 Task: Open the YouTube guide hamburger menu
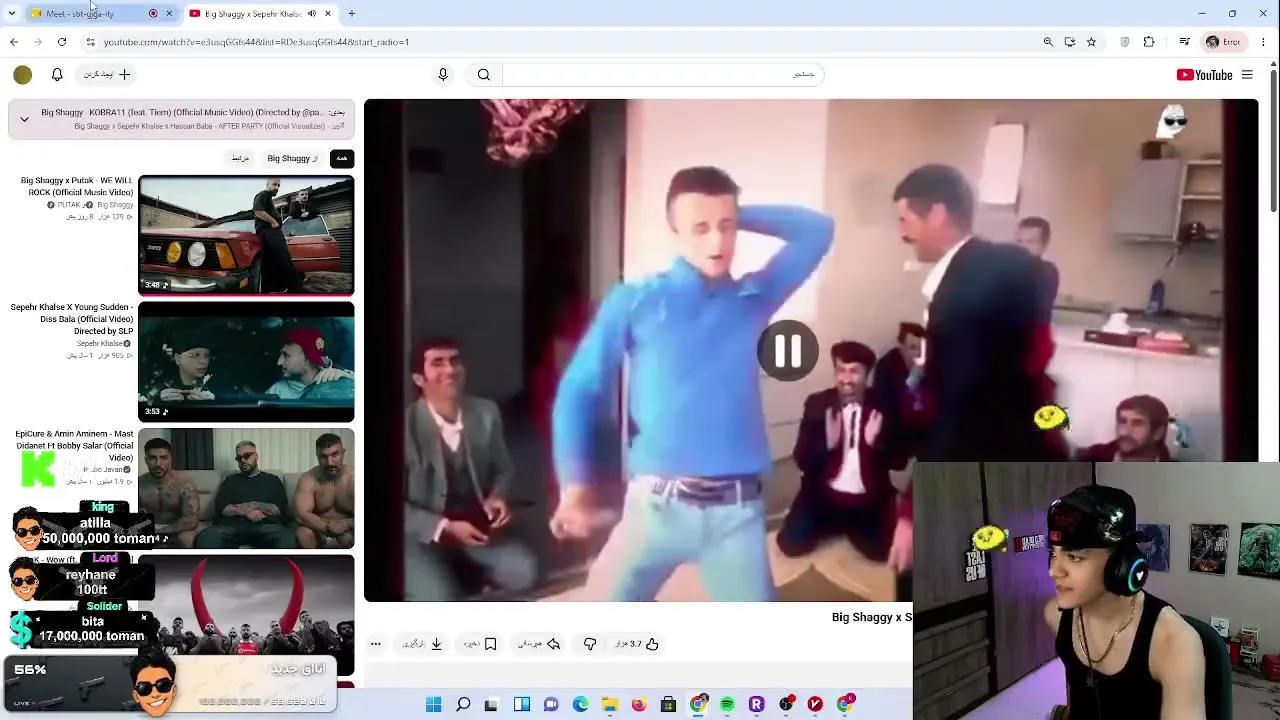(1247, 75)
